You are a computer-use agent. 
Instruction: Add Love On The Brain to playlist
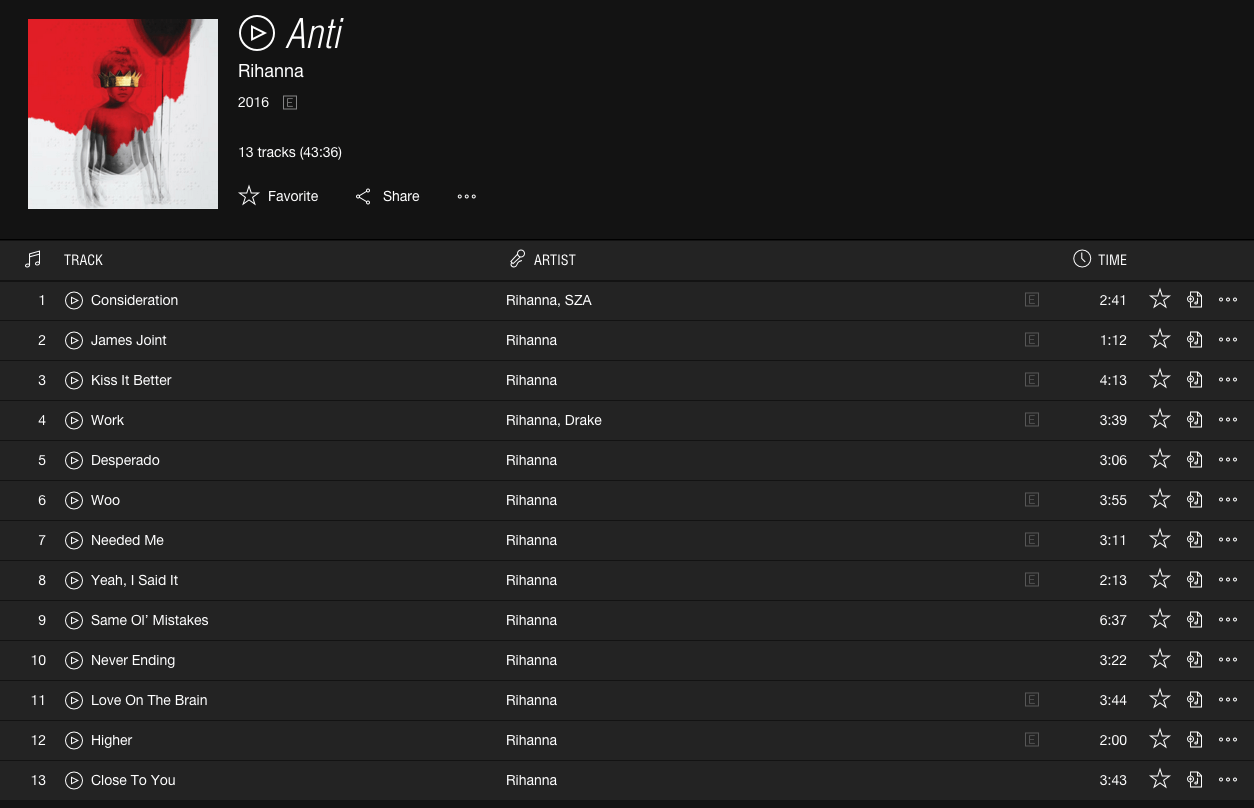[1194, 700]
